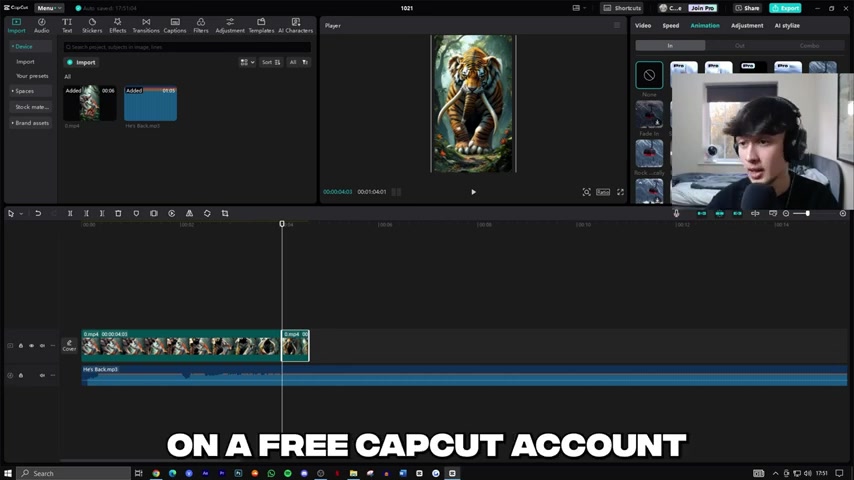Click the Split clip tool

(x=70, y=214)
